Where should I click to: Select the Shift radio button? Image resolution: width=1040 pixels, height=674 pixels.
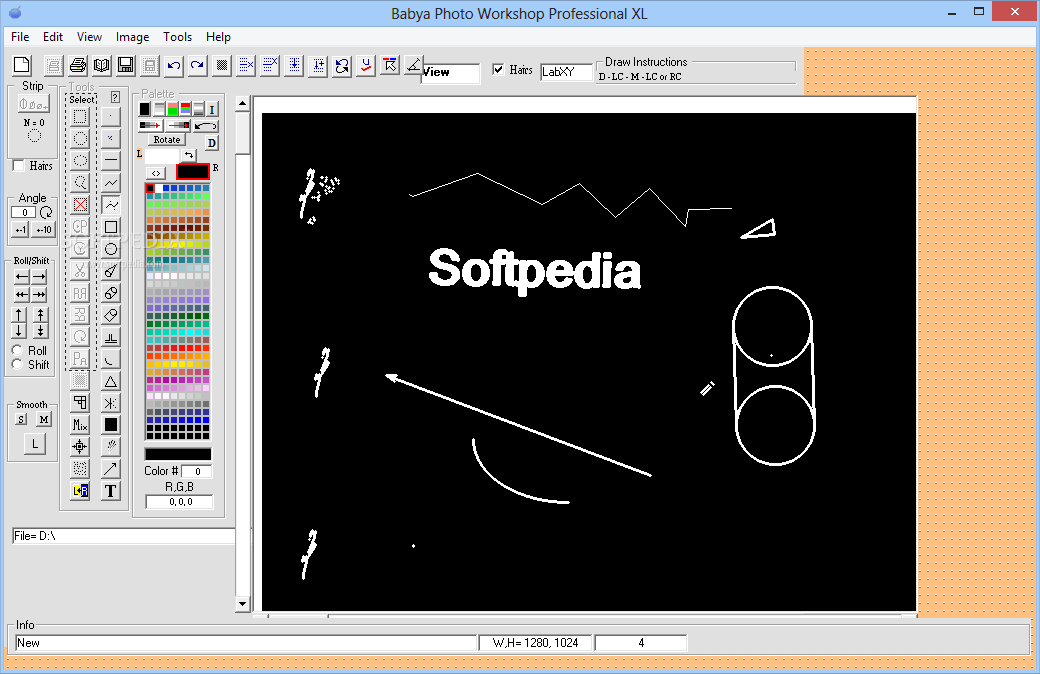[x=18, y=364]
